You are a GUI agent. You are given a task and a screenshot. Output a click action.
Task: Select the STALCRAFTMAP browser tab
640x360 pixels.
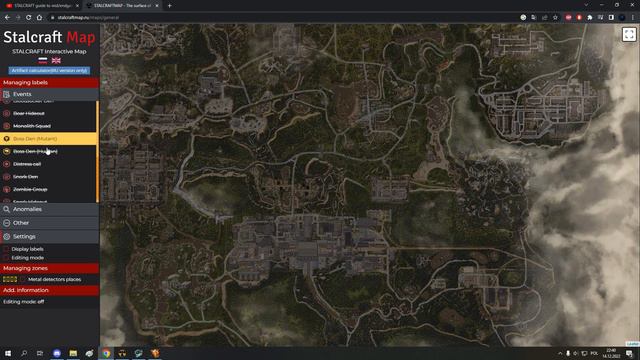(122, 6)
